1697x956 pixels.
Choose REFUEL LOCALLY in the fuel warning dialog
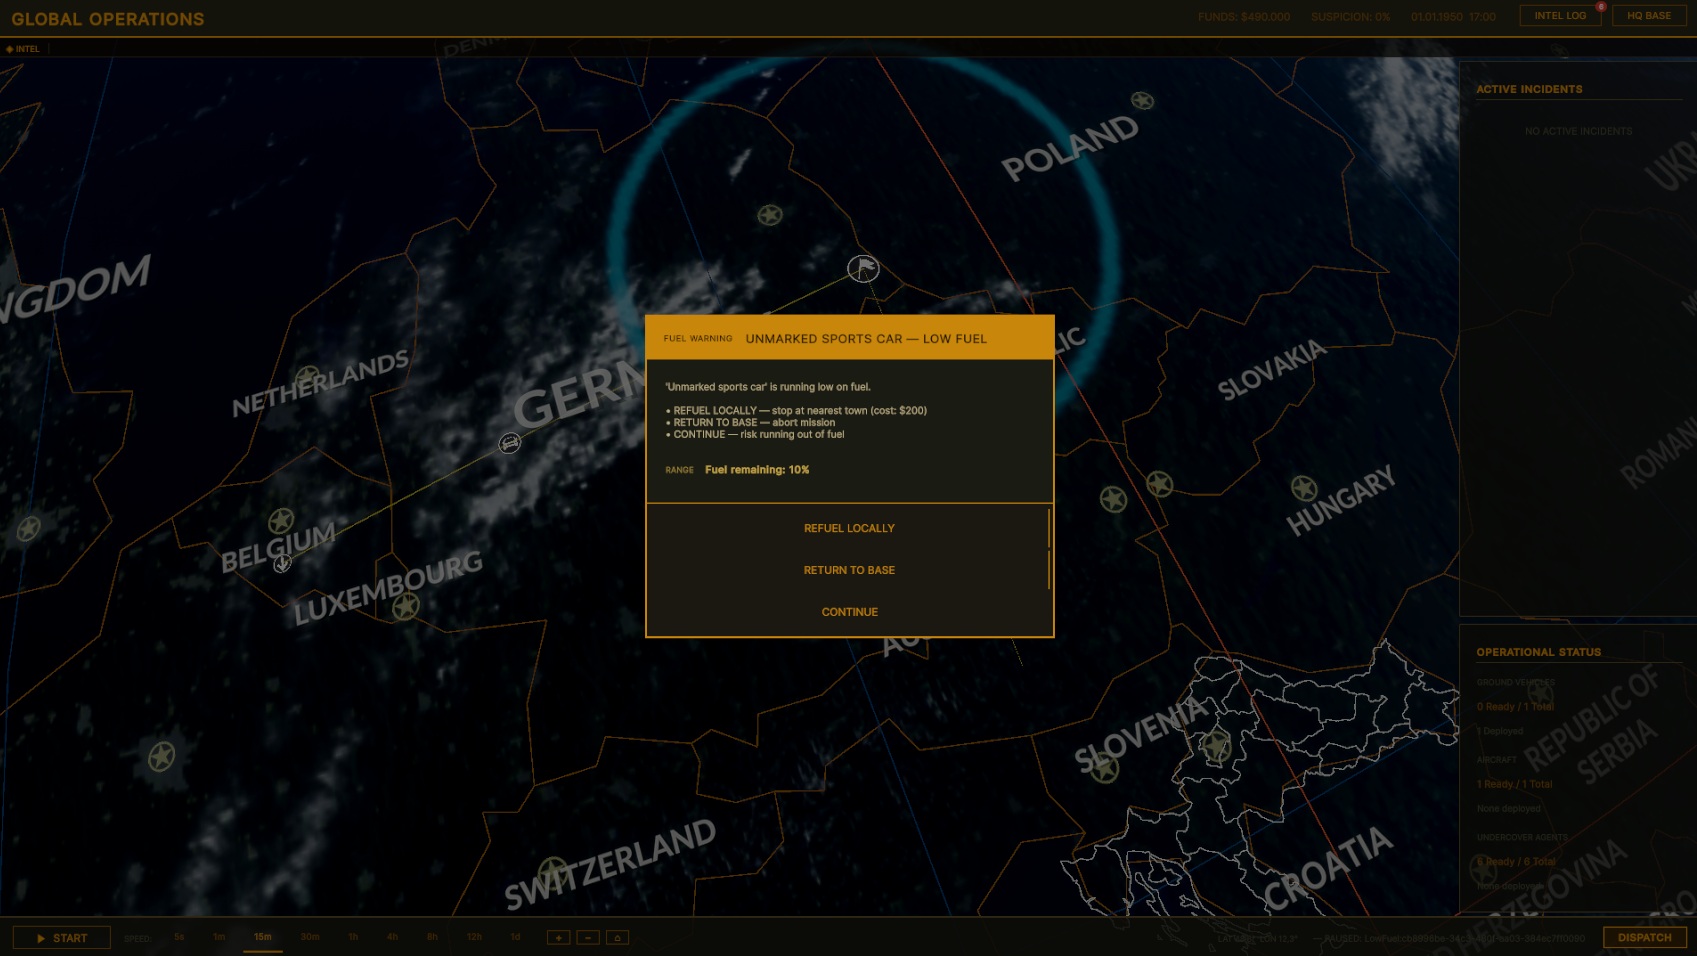coord(849,527)
